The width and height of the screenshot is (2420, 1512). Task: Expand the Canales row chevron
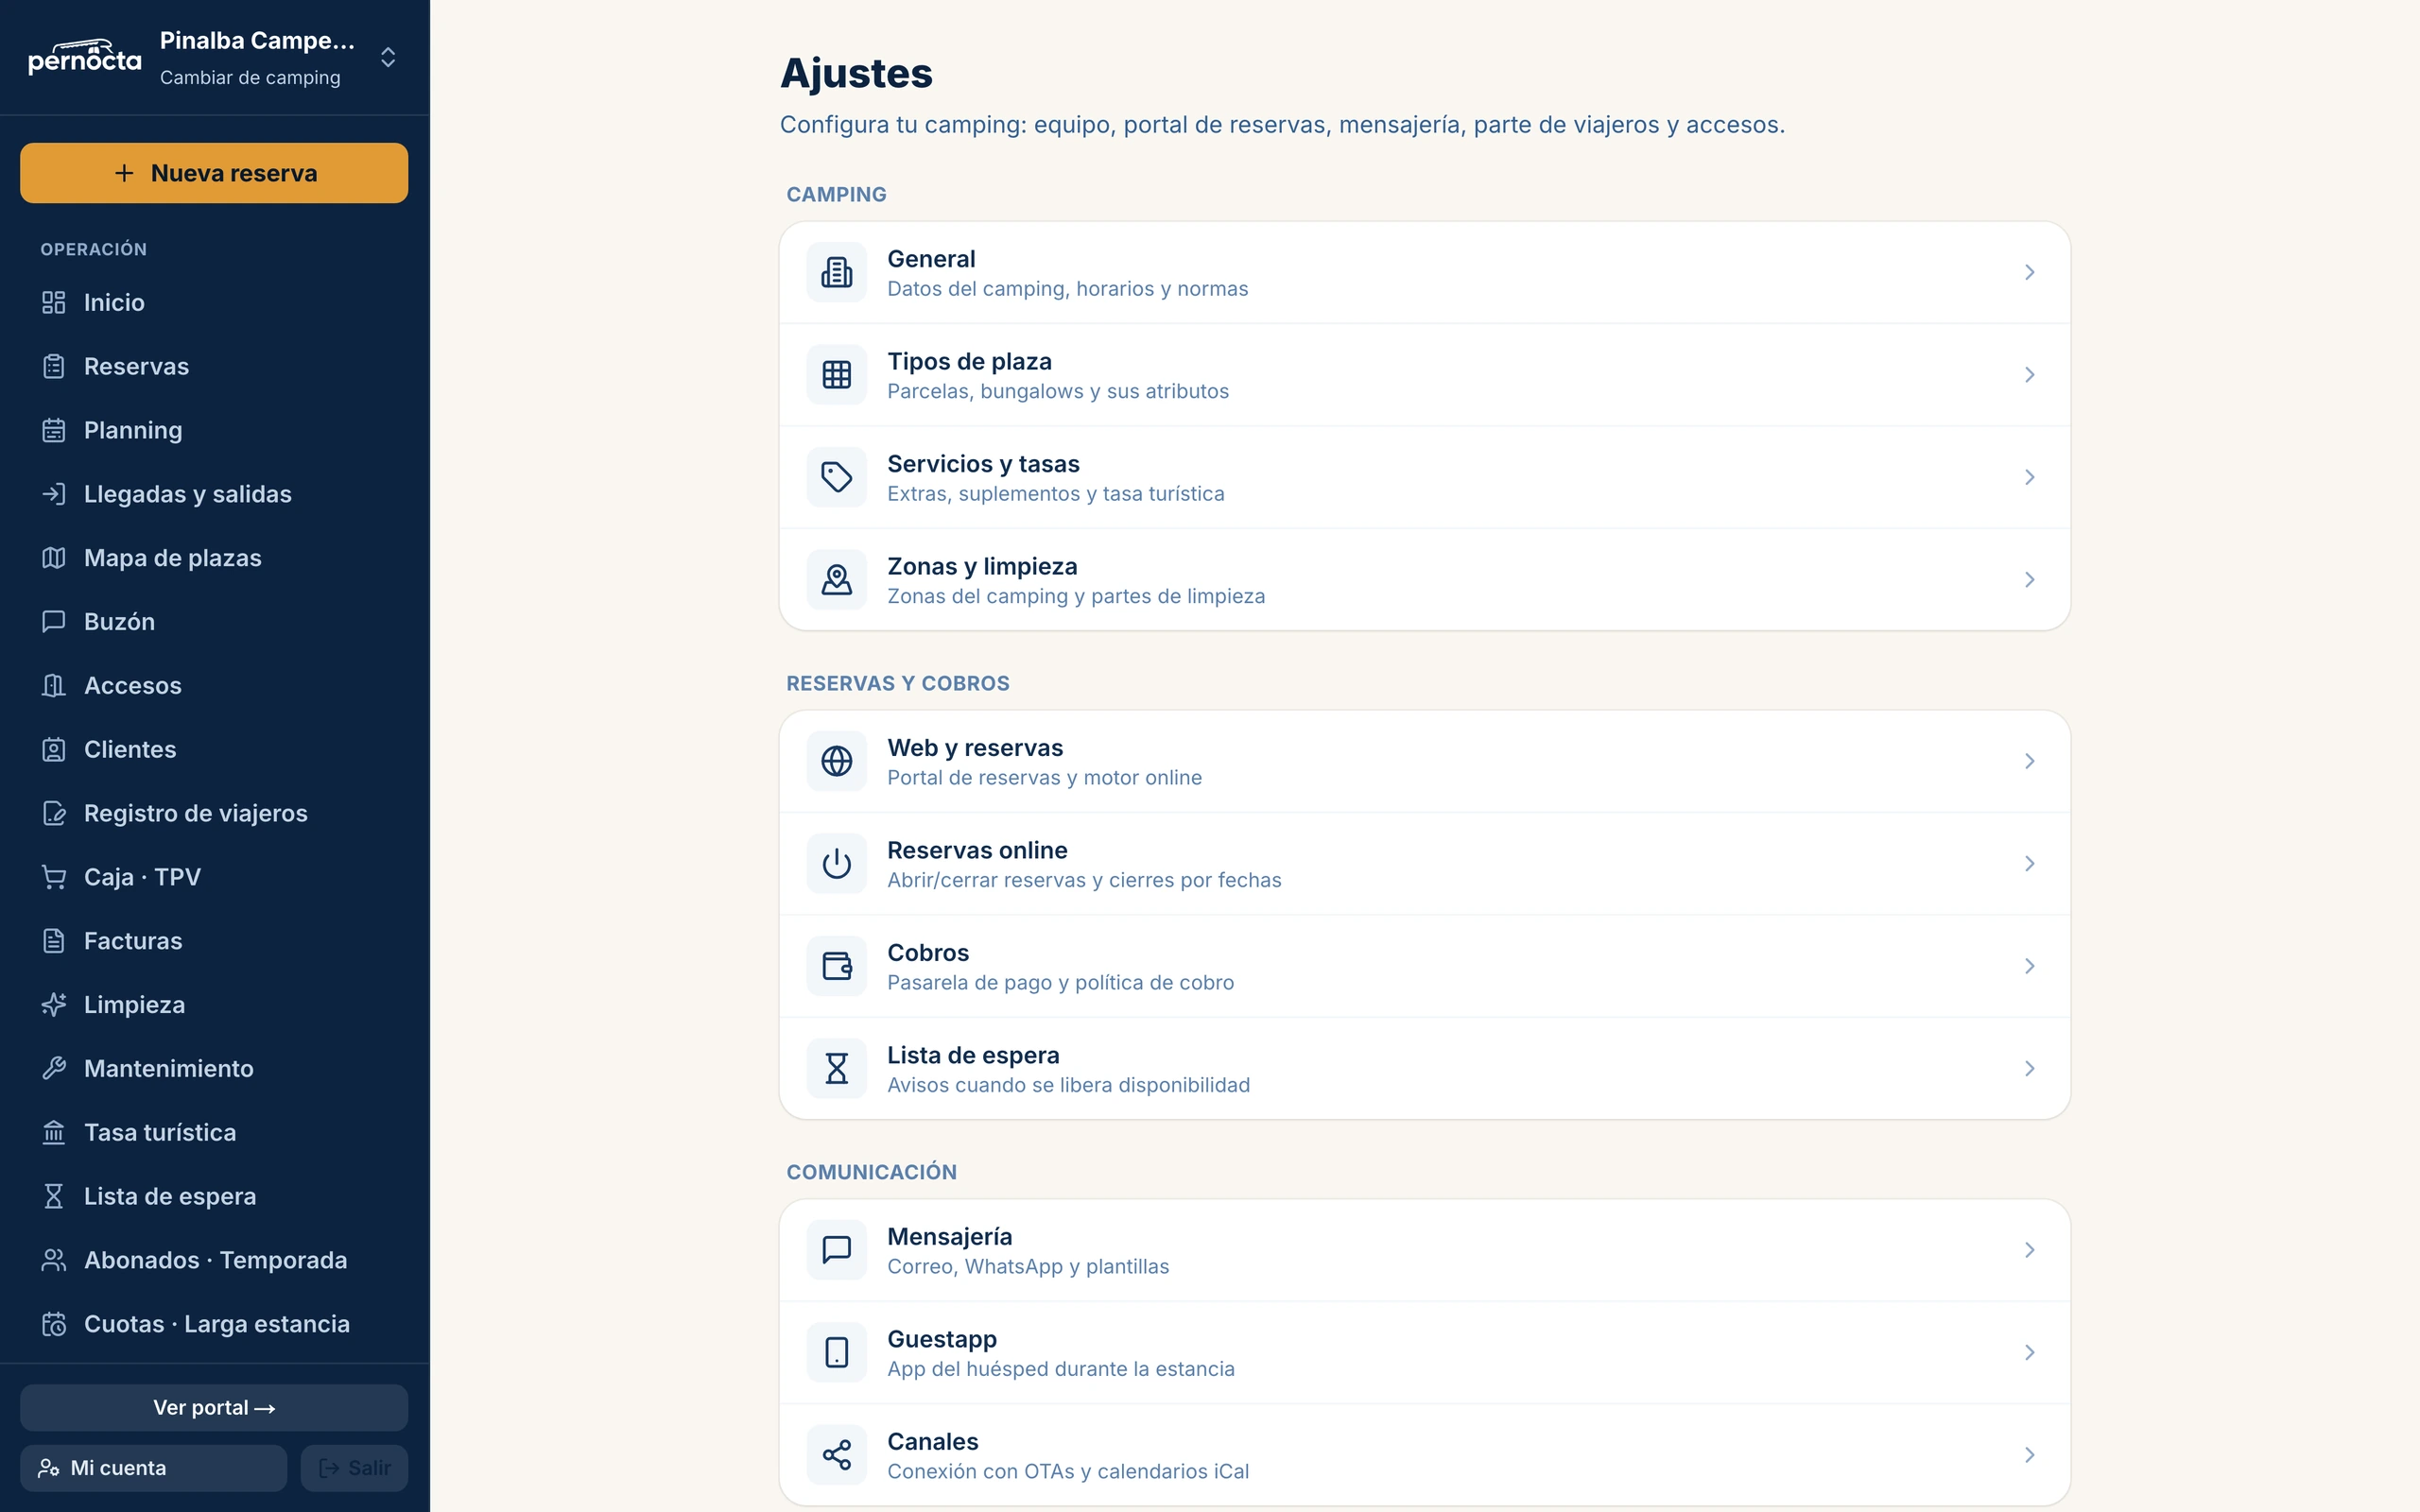[x=2030, y=1455]
